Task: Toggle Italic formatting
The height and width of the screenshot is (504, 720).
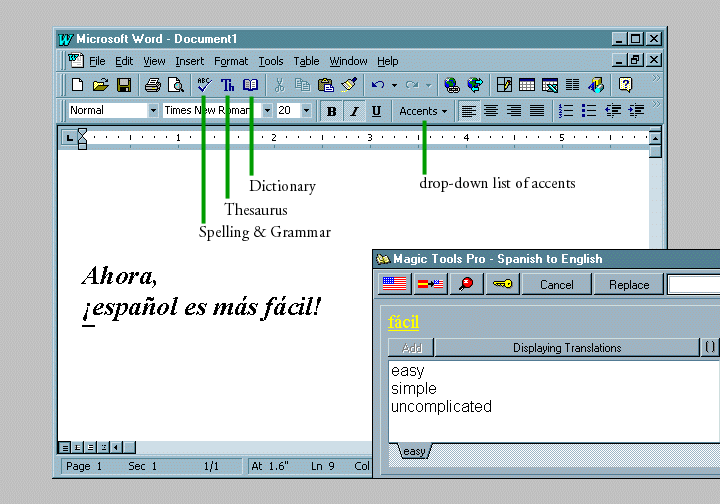Action: (354, 111)
